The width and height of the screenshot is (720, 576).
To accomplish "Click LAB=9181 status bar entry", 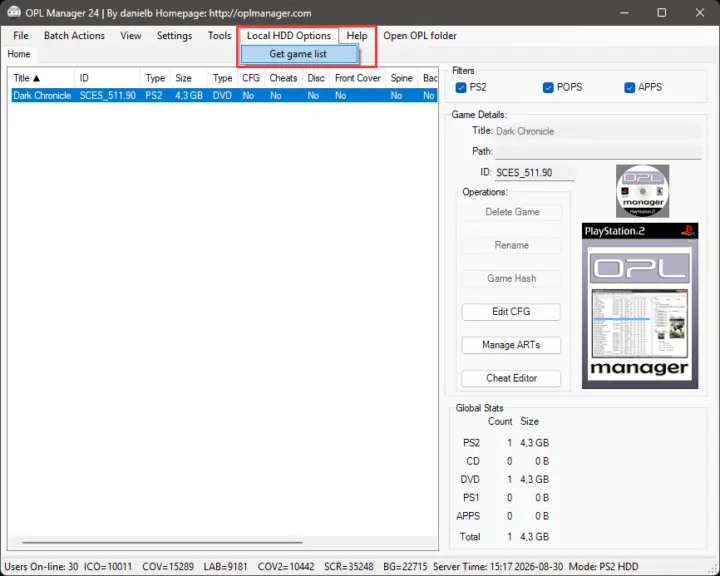I will (x=225, y=567).
